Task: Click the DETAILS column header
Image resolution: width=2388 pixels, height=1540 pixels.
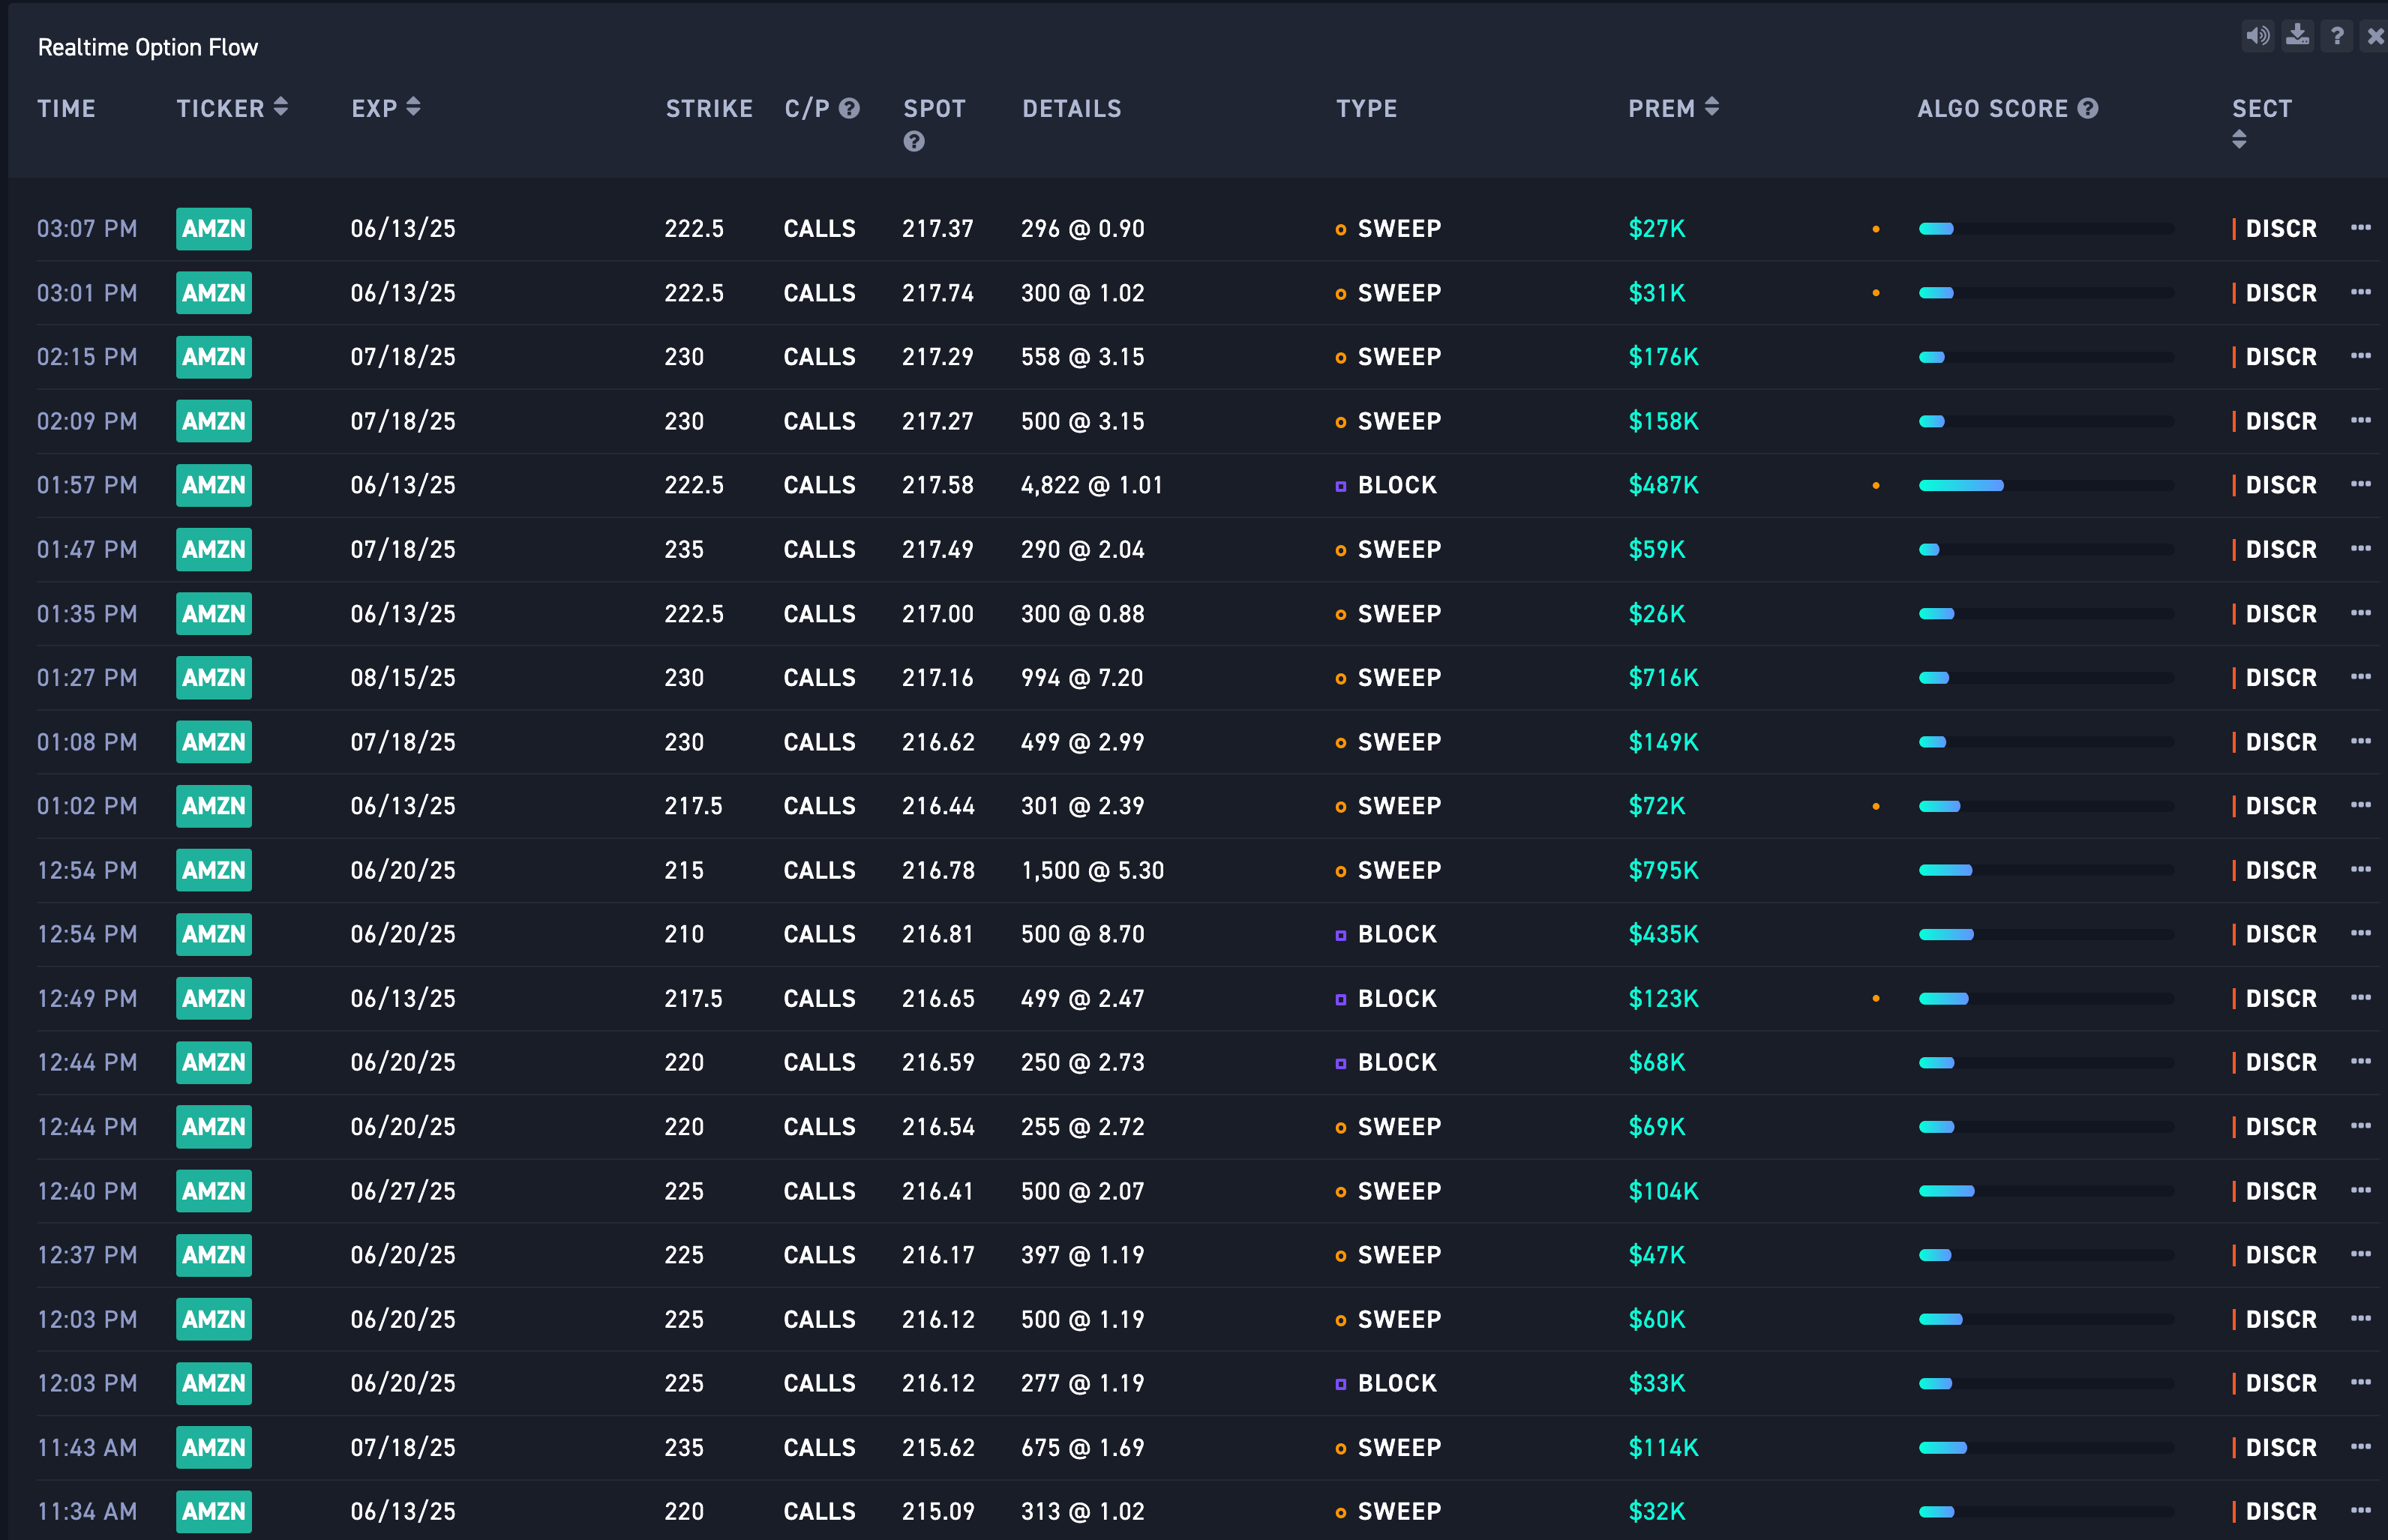Action: pyautogui.click(x=1071, y=108)
